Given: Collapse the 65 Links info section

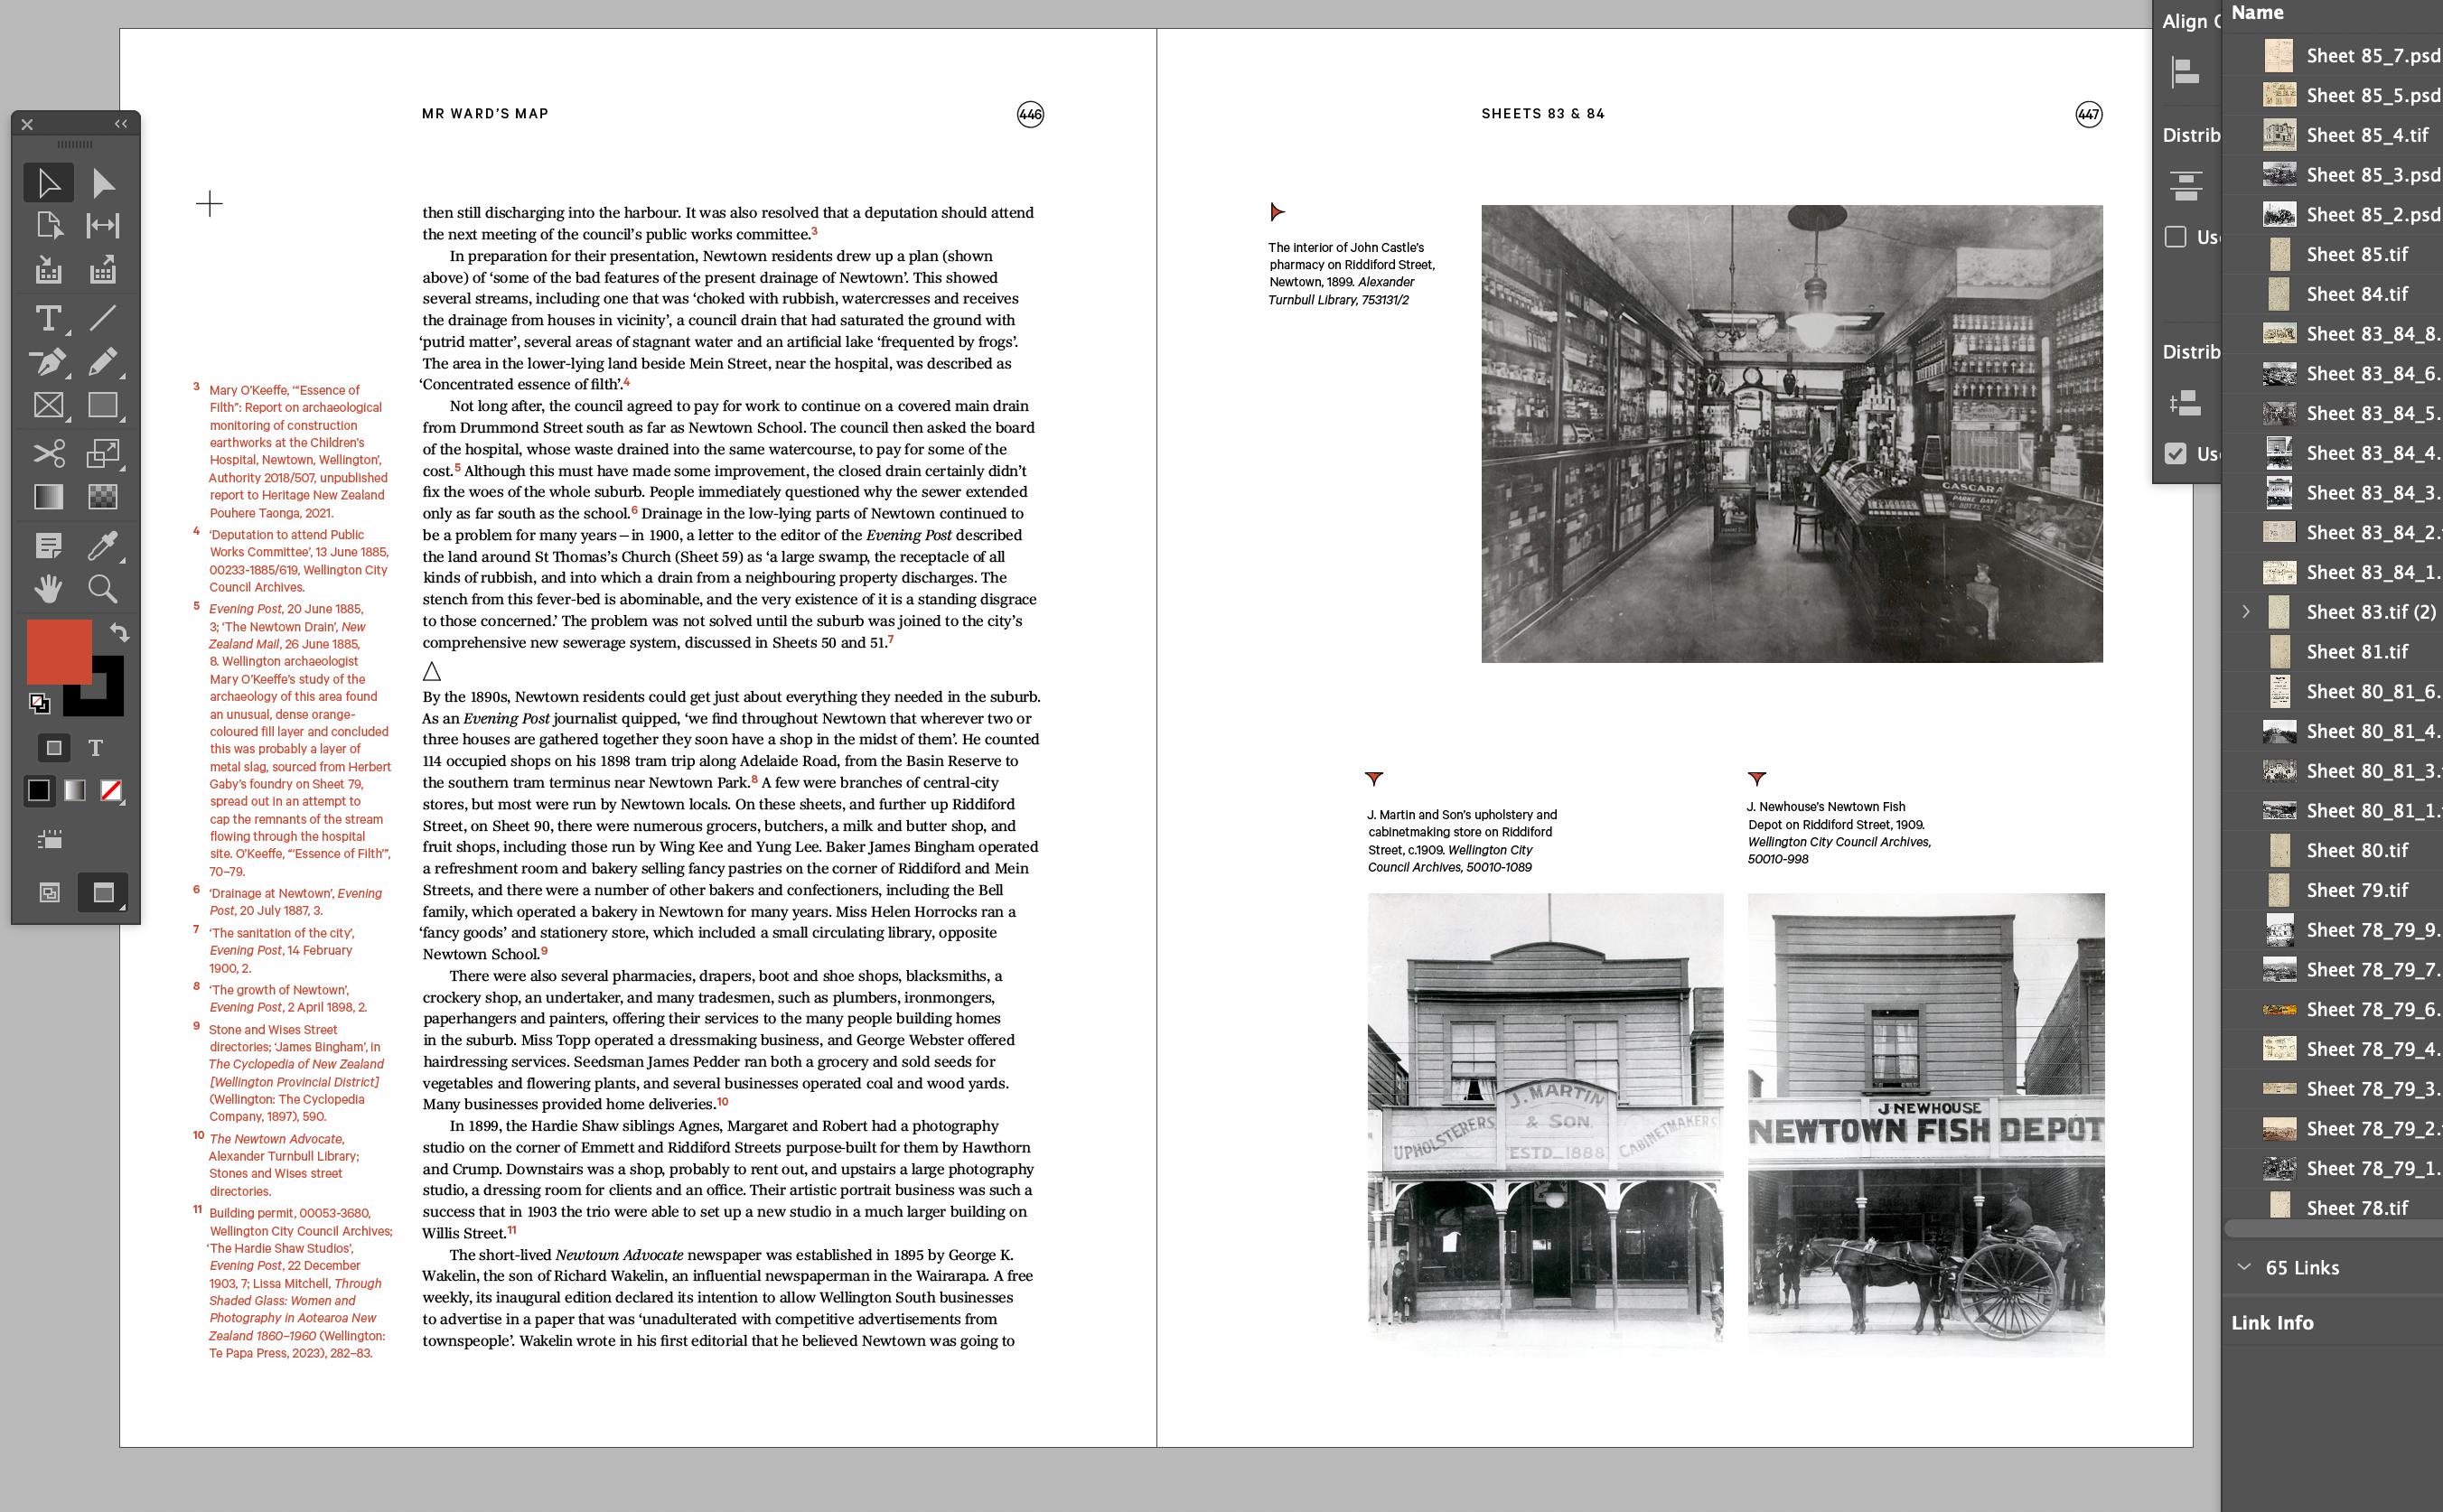Looking at the screenshot, I should tap(2244, 1267).
